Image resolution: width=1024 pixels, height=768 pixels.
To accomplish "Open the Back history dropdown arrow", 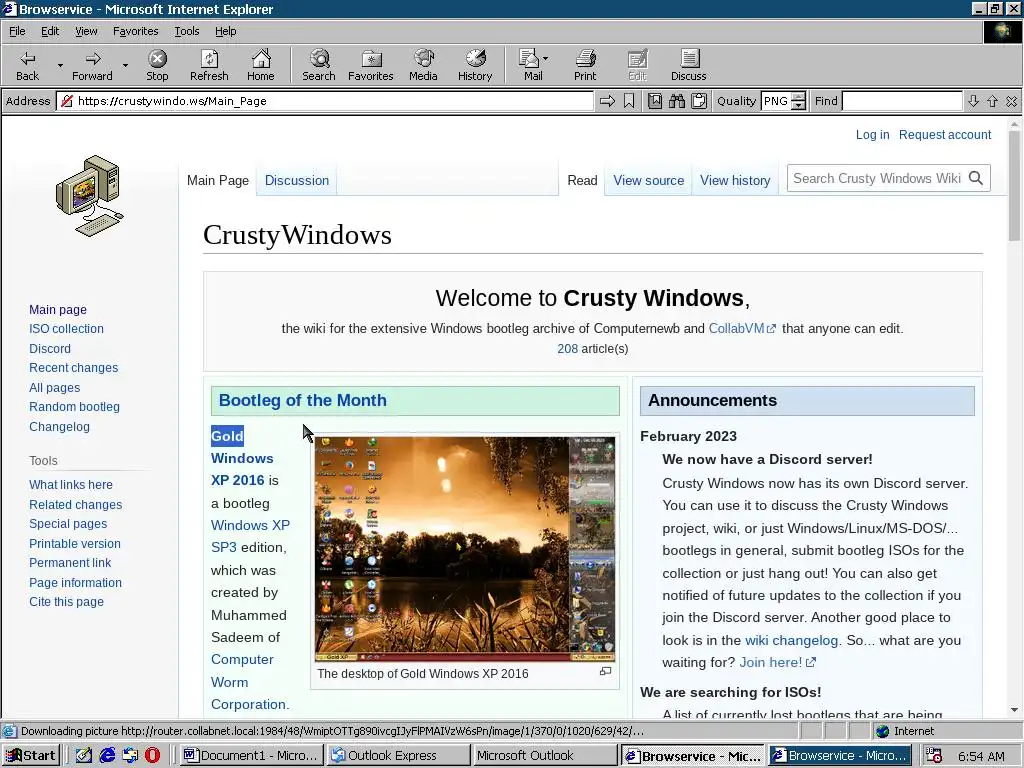I will pyautogui.click(x=60, y=65).
